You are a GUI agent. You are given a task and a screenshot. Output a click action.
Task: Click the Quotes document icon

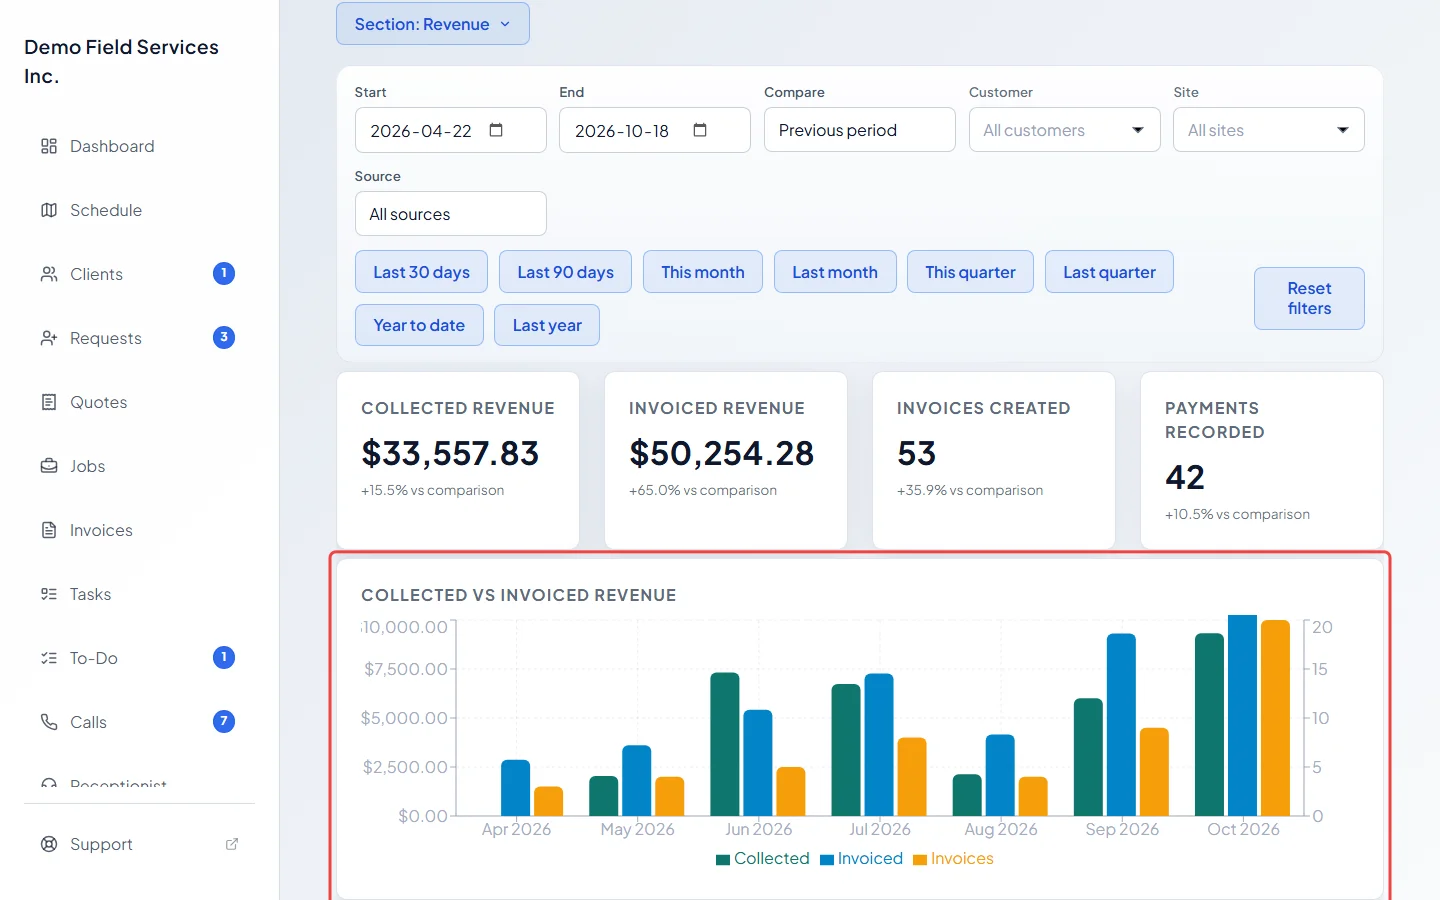click(x=49, y=402)
